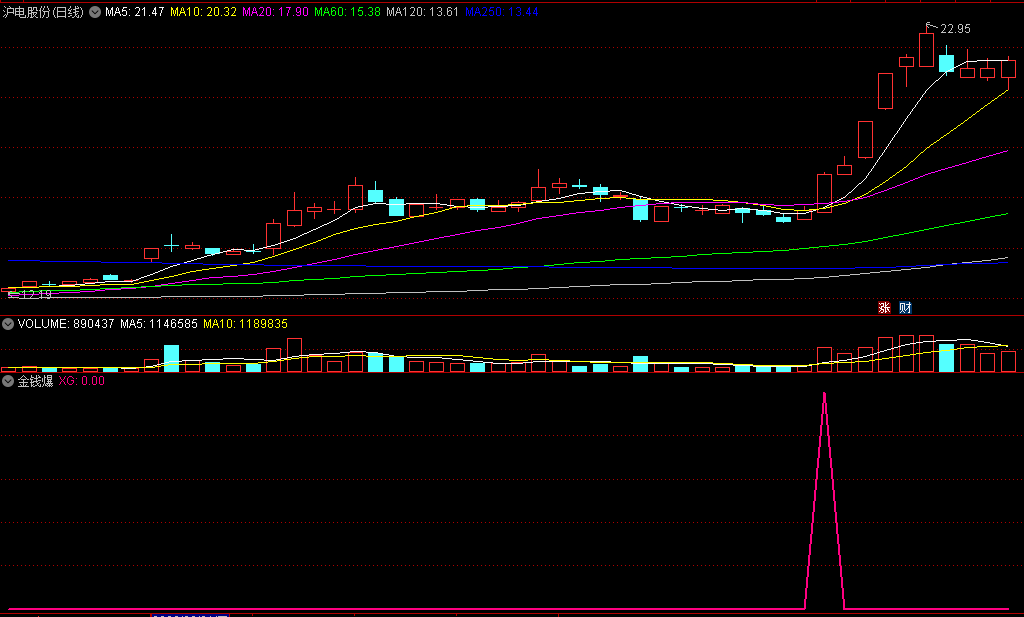Select the stock title 沪电股份(日线)
Image resolution: width=1024 pixels, height=617 pixels.
[43, 12]
